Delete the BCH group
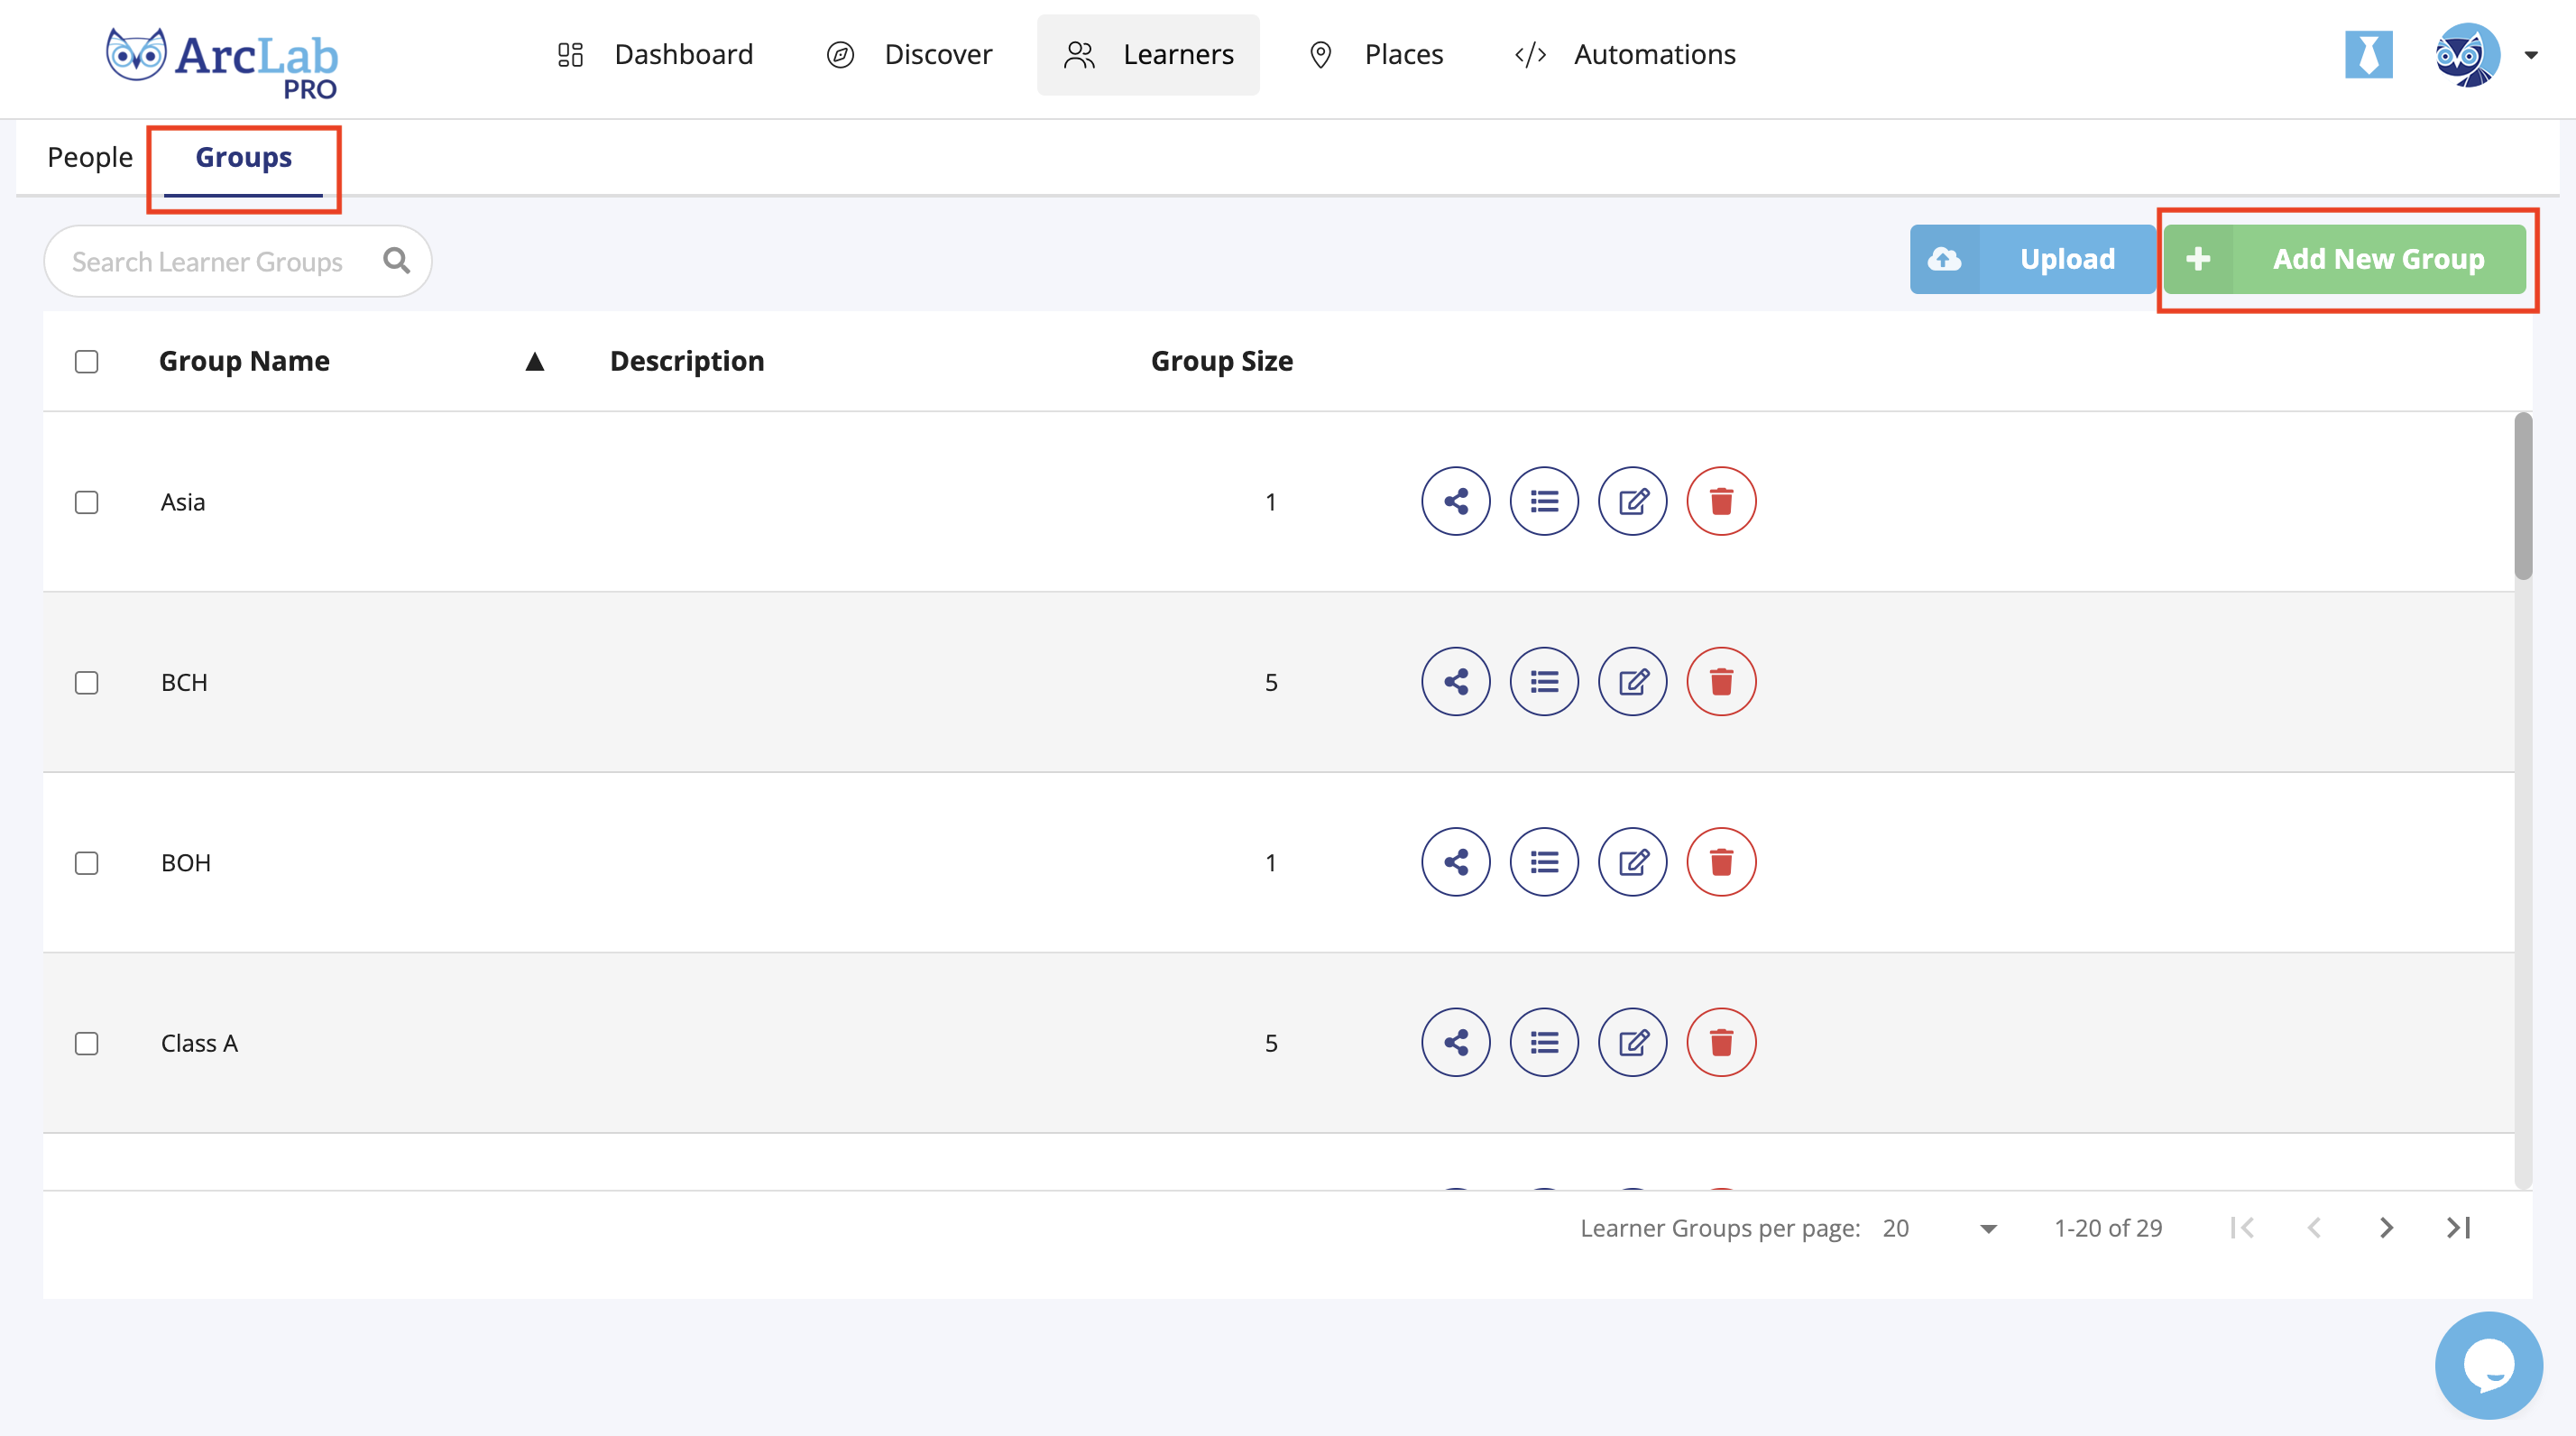 pyautogui.click(x=1721, y=682)
